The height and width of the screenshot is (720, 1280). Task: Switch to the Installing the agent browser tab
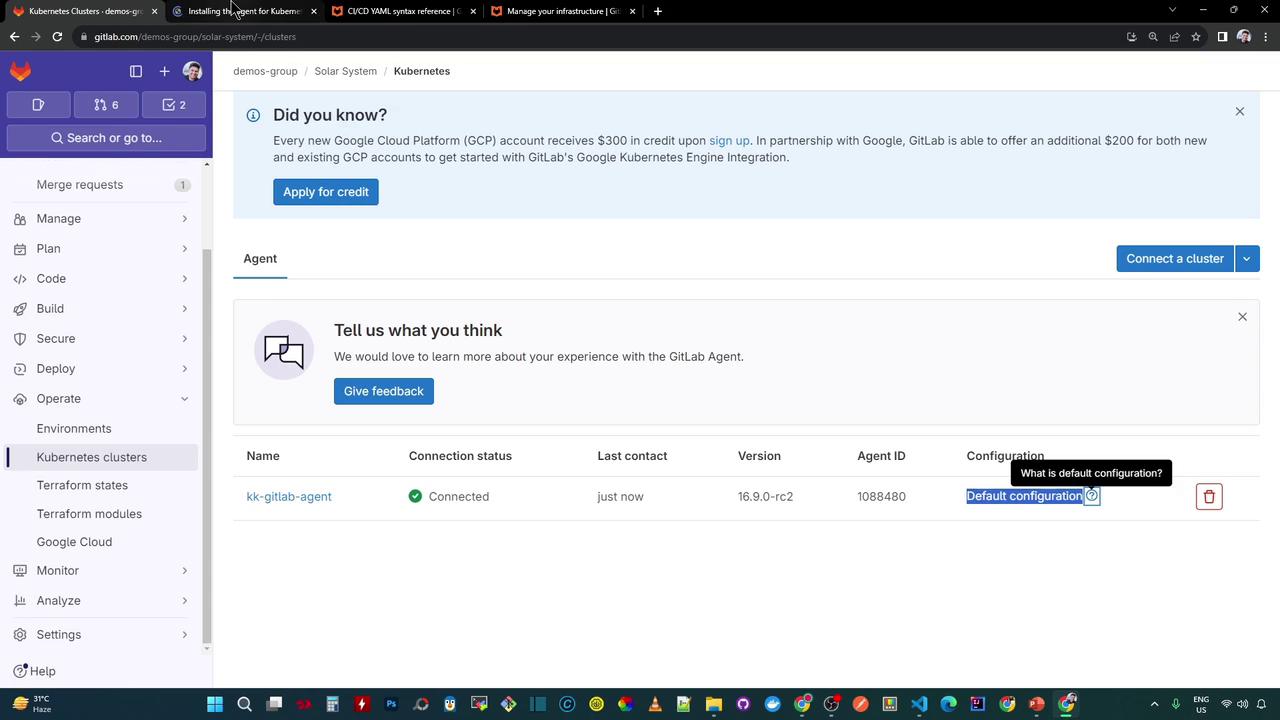(244, 11)
